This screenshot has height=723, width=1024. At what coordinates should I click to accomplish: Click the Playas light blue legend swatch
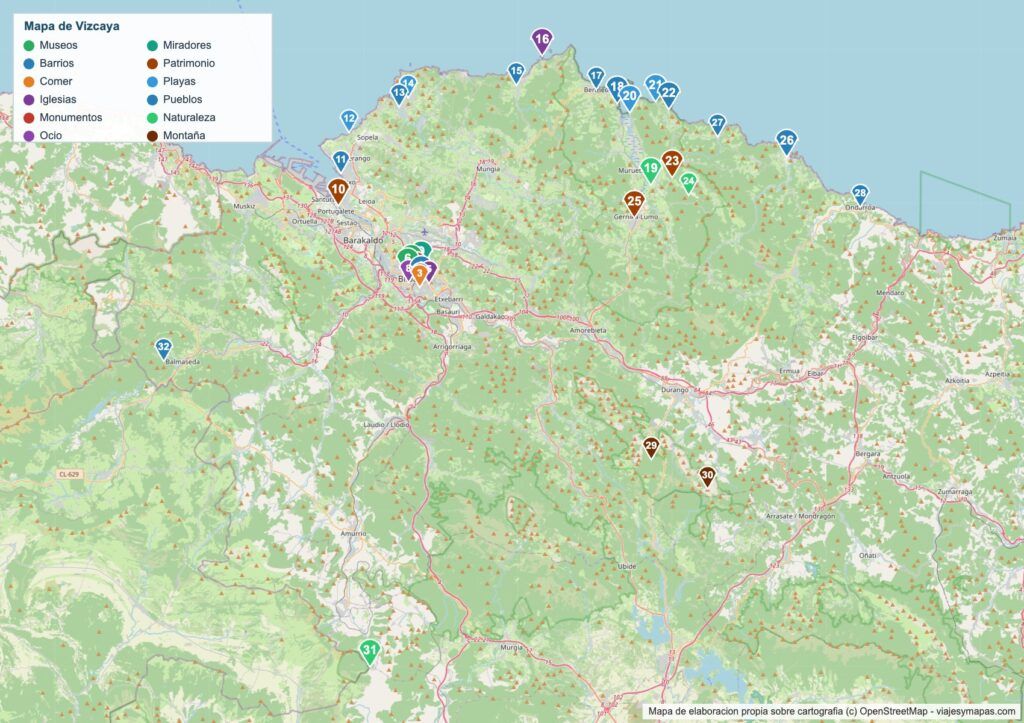pos(152,82)
